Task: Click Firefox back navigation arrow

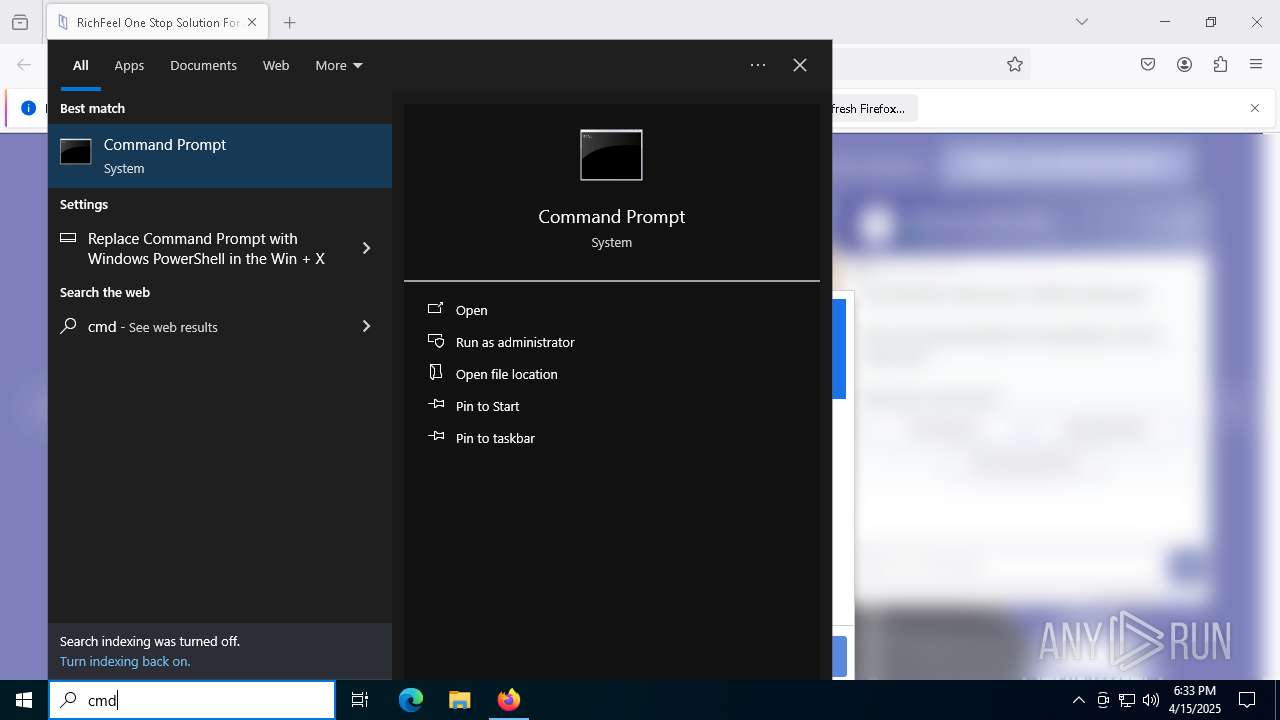Action: 24,64
